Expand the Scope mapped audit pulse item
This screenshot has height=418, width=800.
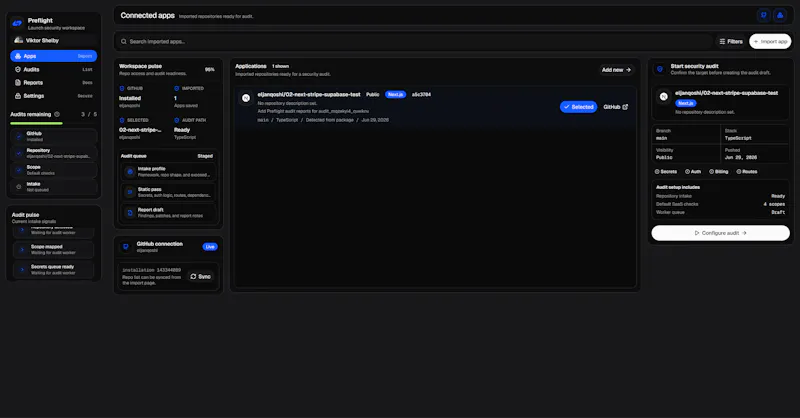pyautogui.click(x=54, y=250)
